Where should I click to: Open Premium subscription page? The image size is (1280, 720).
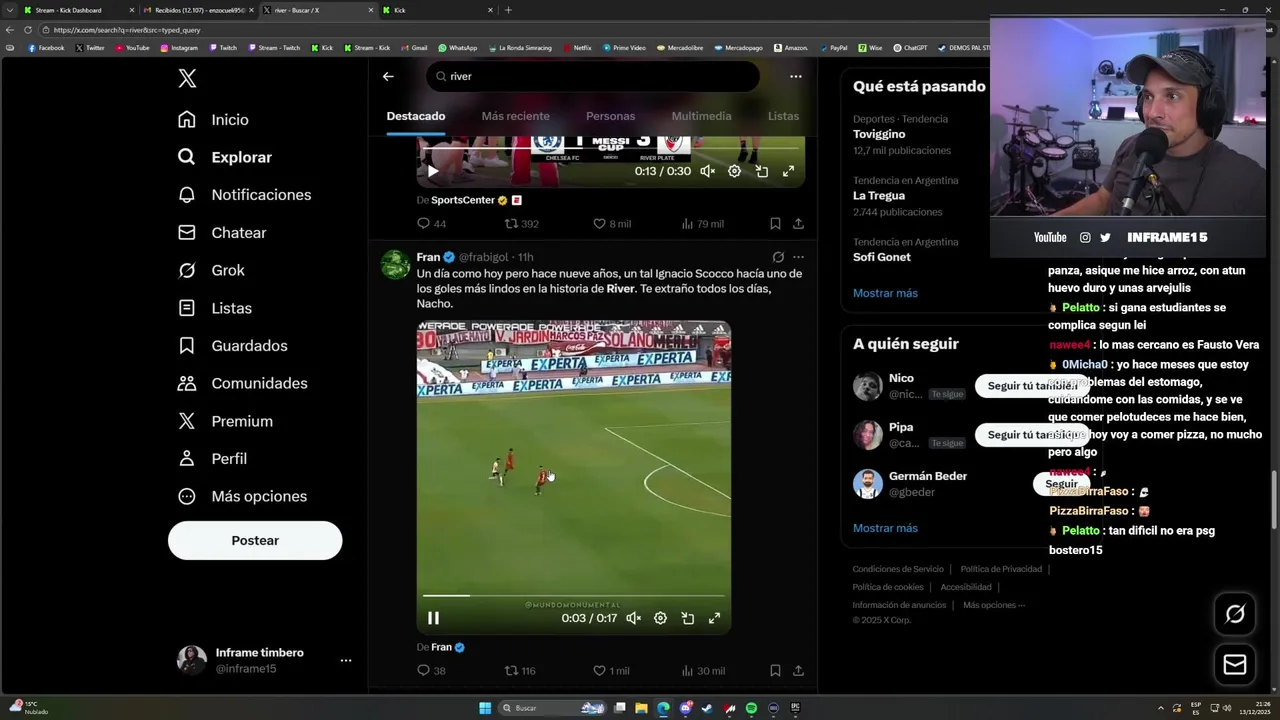(224, 421)
